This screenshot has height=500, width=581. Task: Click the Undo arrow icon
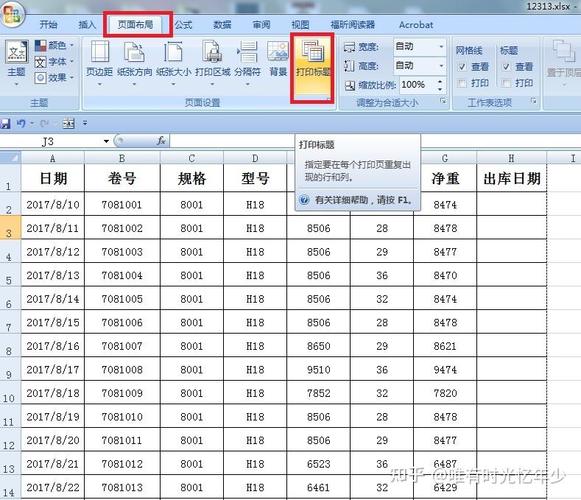pyautogui.click(x=21, y=123)
